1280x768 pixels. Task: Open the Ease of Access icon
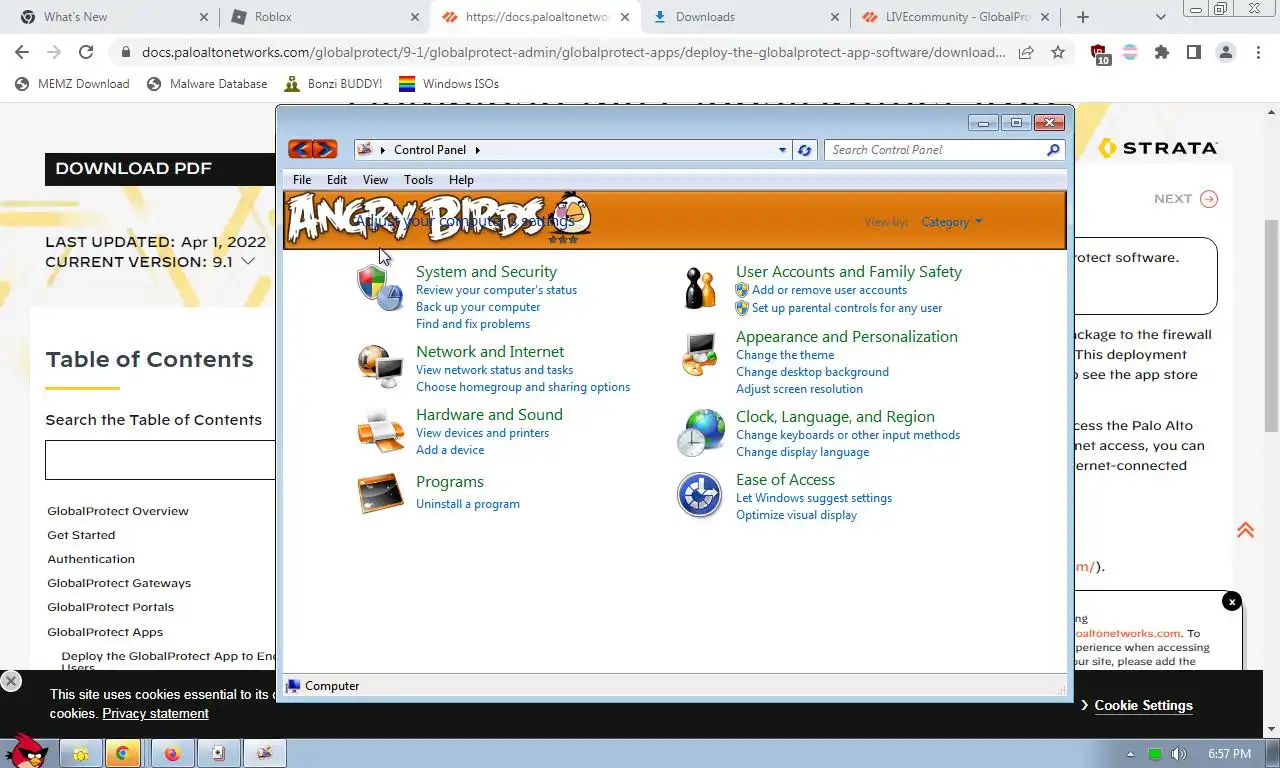coord(700,495)
